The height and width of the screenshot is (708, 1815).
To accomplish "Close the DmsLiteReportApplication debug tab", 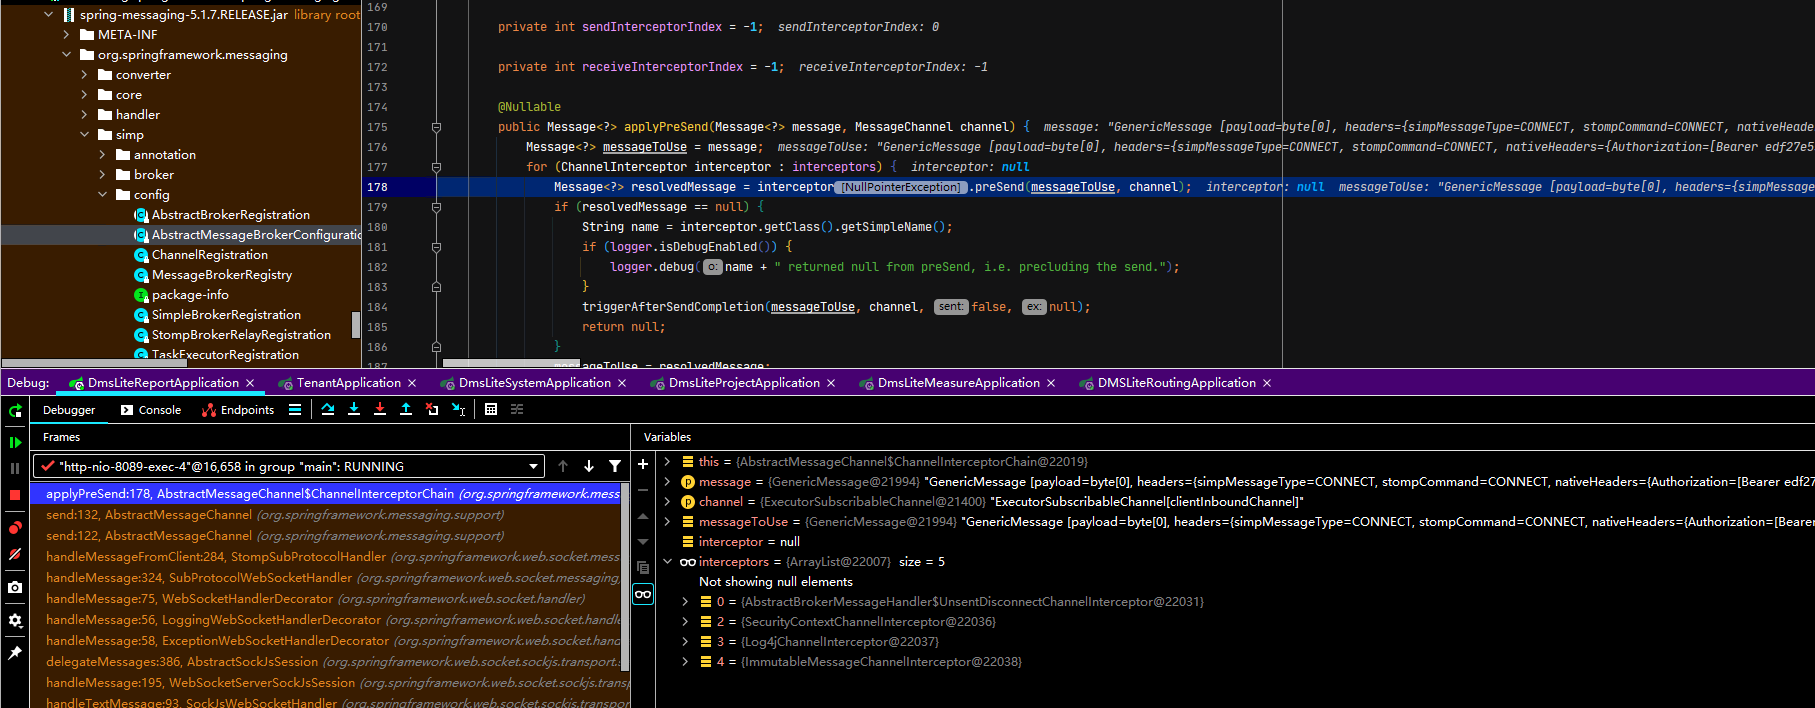I will pos(250,383).
